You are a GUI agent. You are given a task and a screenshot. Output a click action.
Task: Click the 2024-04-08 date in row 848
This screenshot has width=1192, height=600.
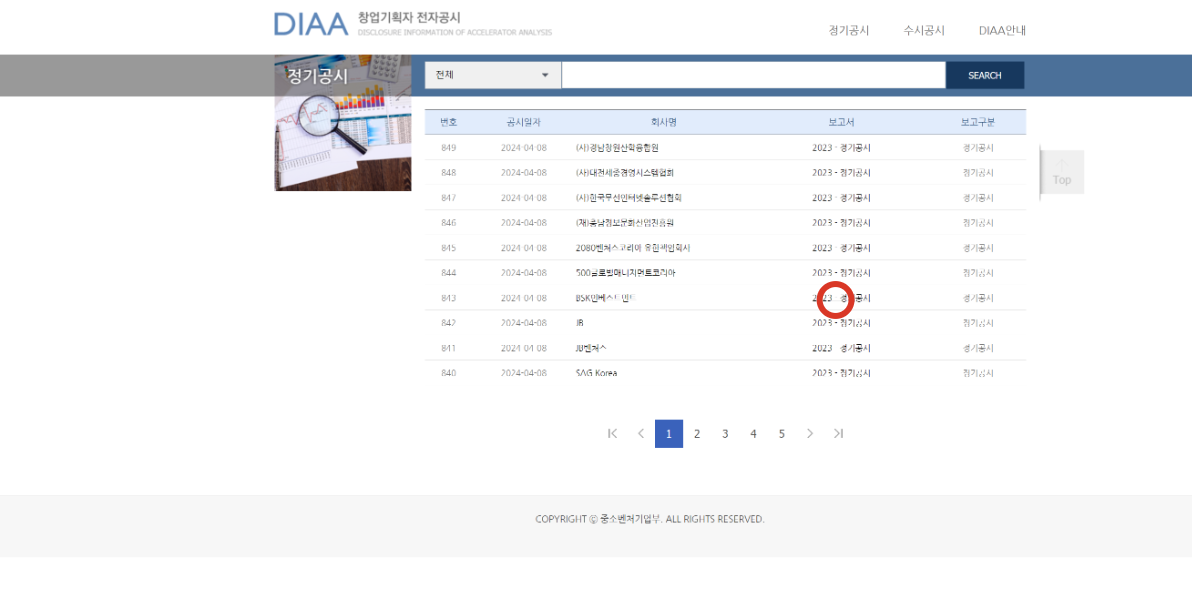[x=524, y=173]
